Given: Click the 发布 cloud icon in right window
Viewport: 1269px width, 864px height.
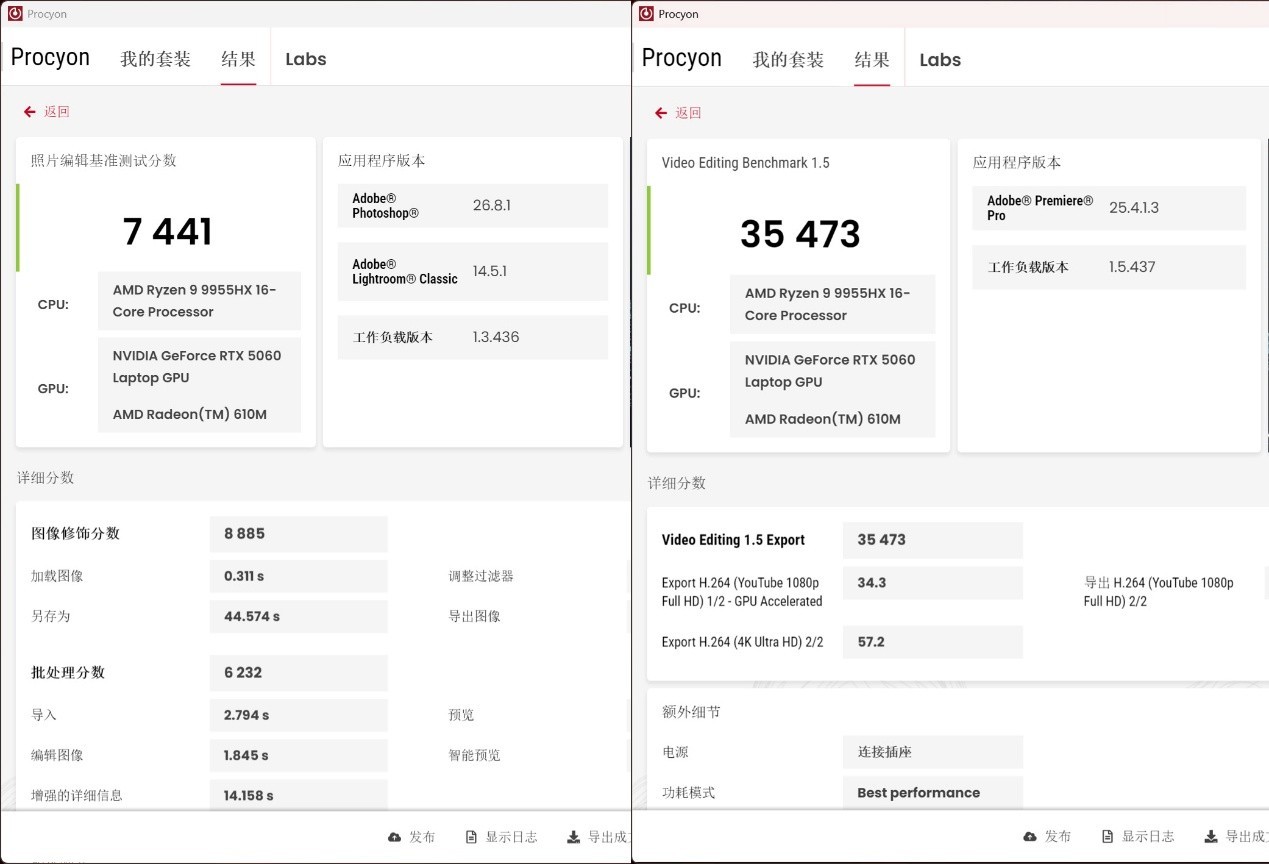Looking at the screenshot, I should point(1030,836).
